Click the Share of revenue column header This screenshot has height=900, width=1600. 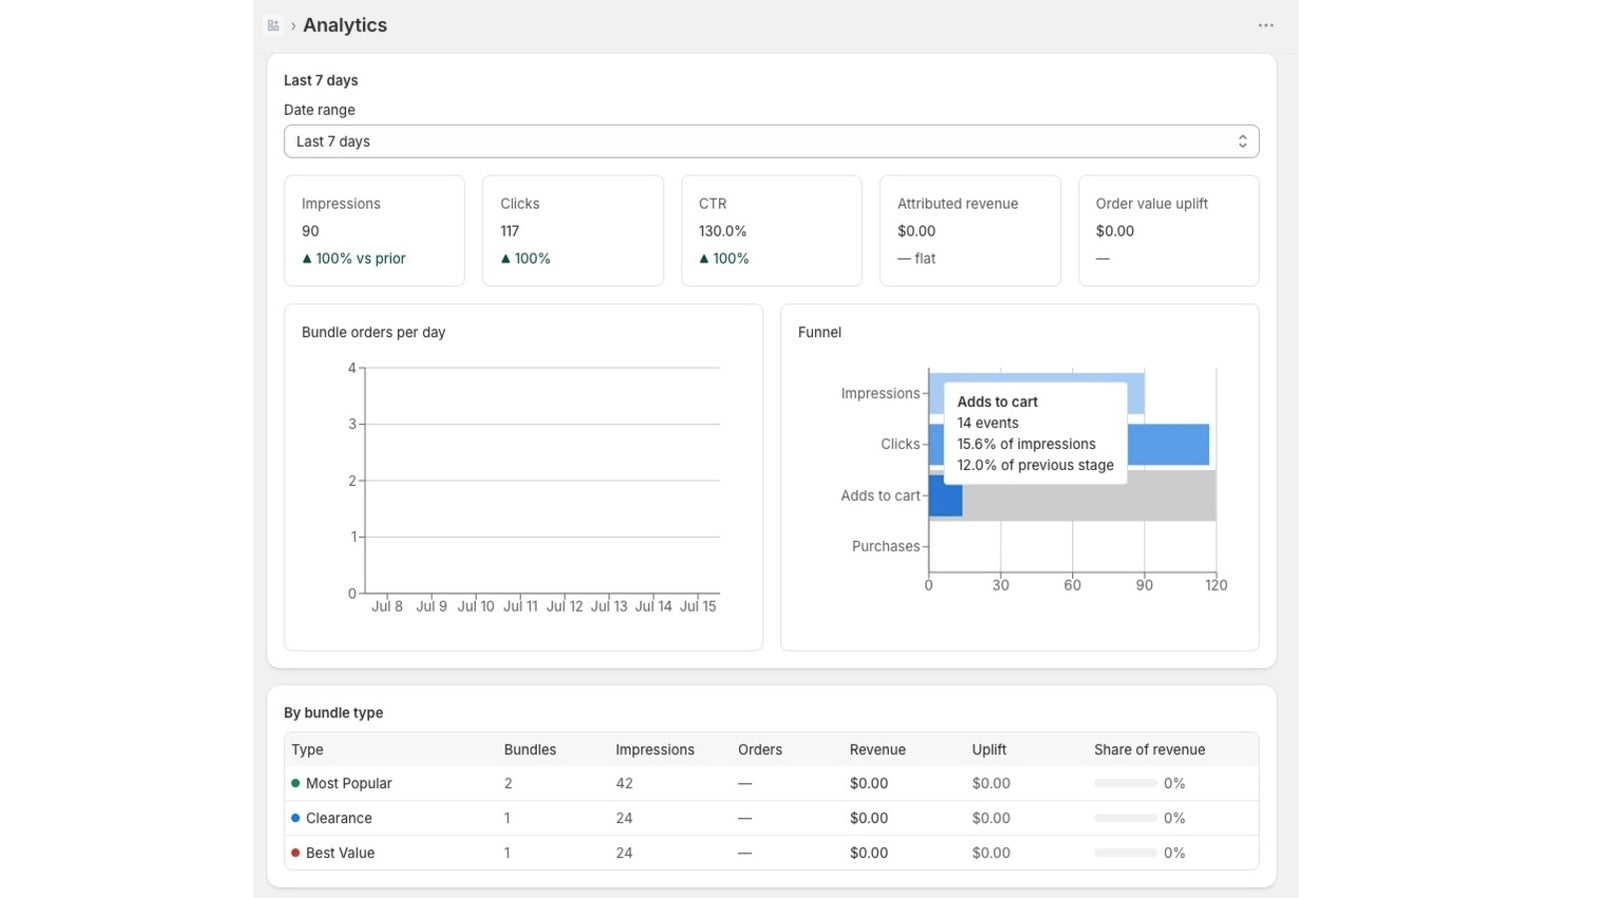click(1149, 750)
